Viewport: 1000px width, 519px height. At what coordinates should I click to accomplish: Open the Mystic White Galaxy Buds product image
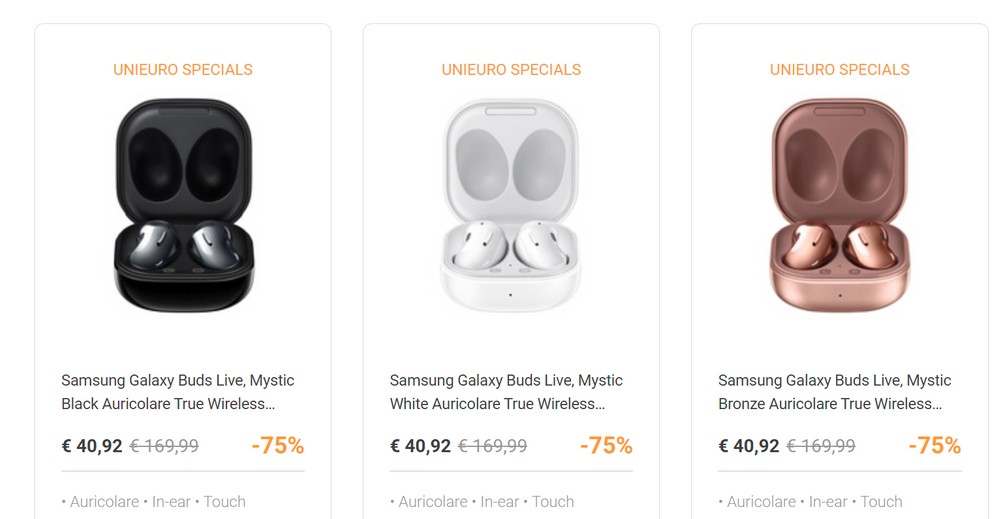pyautogui.click(x=511, y=205)
